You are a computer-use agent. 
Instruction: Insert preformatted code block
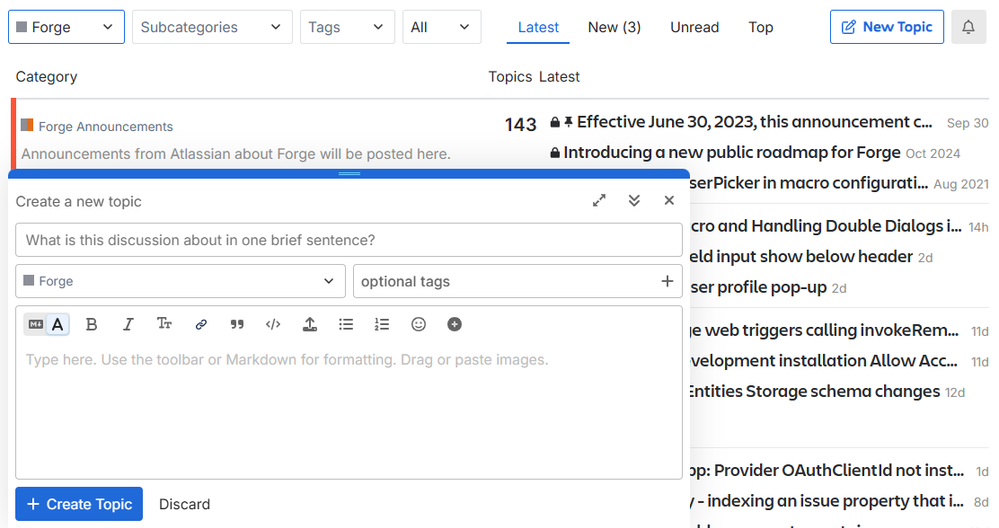point(273,324)
